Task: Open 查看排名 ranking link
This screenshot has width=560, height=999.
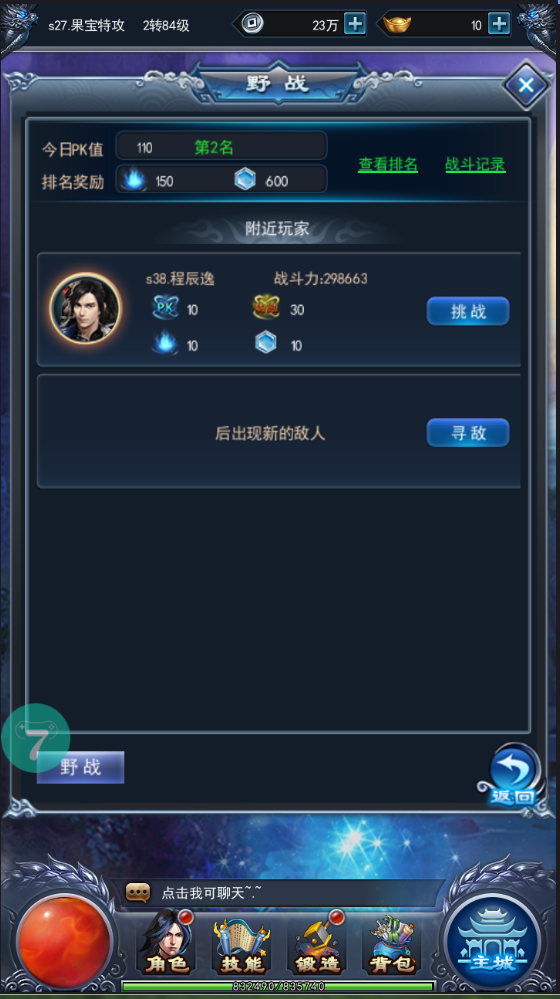Action: point(388,164)
